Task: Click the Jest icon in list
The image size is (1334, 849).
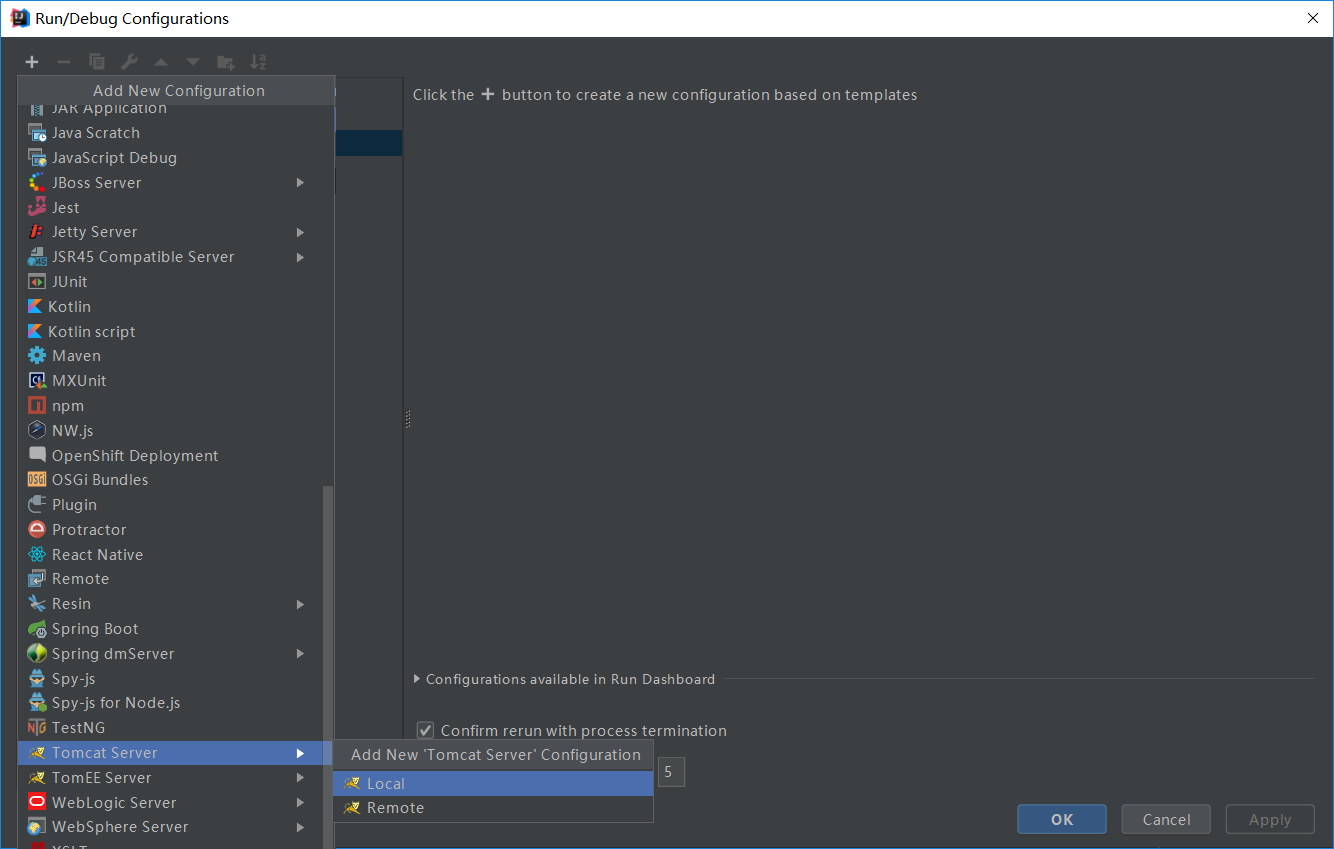Action: pyautogui.click(x=37, y=208)
